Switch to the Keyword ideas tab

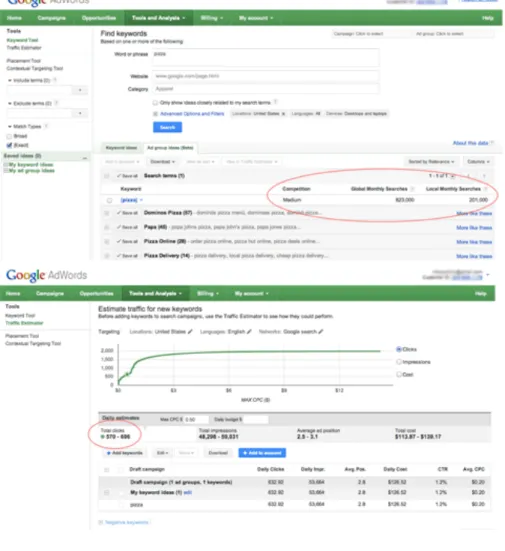click(x=121, y=148)
